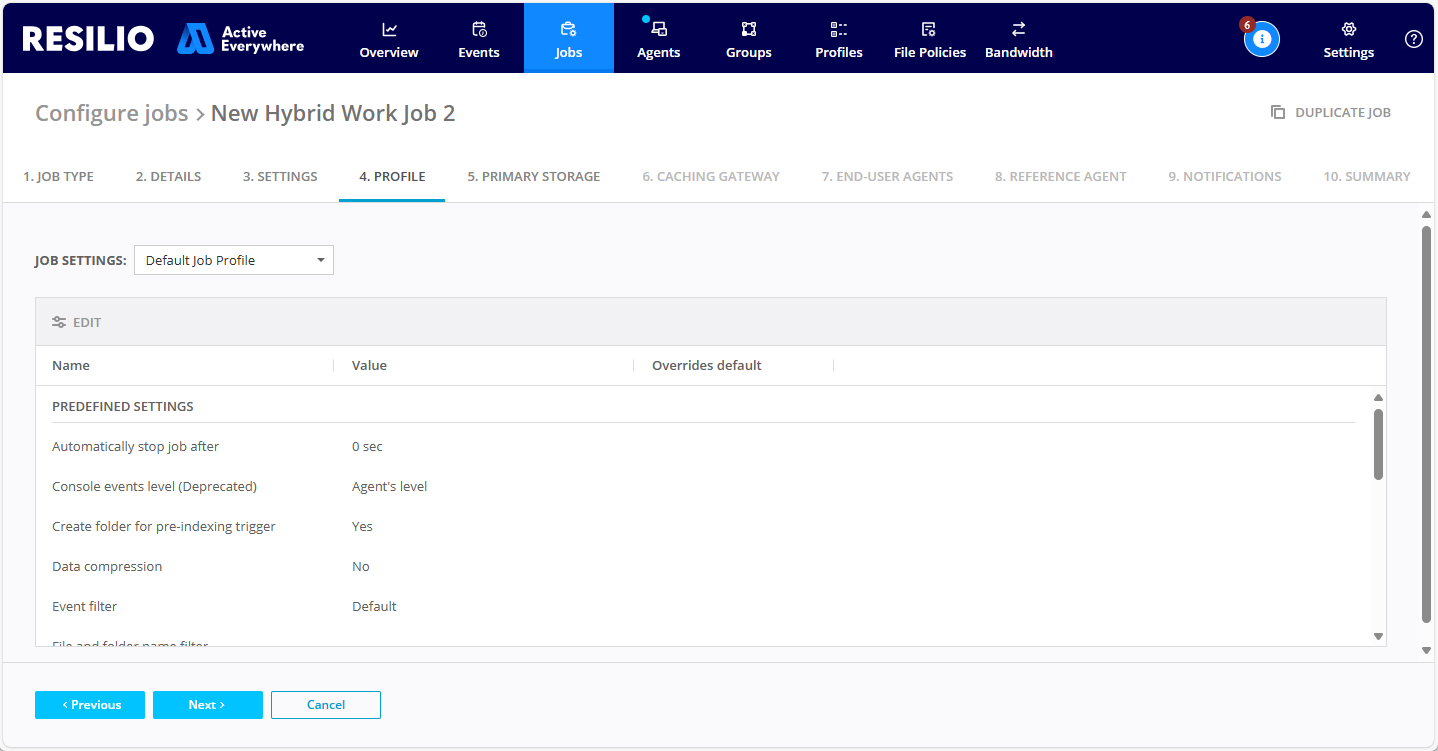
Task: Expand the Job Settings profile dropdown
Action: (x=234, y=261)
